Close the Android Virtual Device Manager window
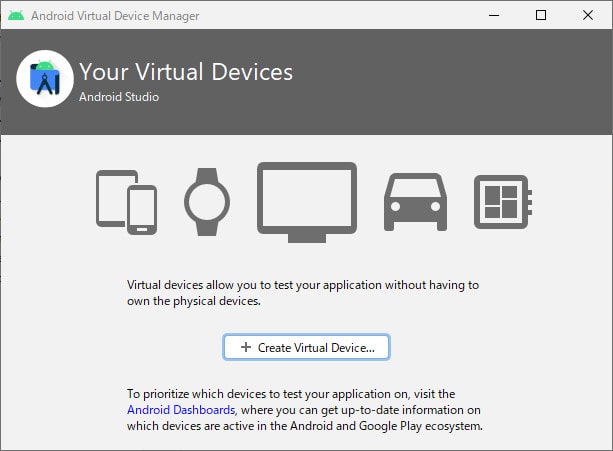The width and height of the screenshot is (613, 451). pyautogui.click(x=587, y=15)
